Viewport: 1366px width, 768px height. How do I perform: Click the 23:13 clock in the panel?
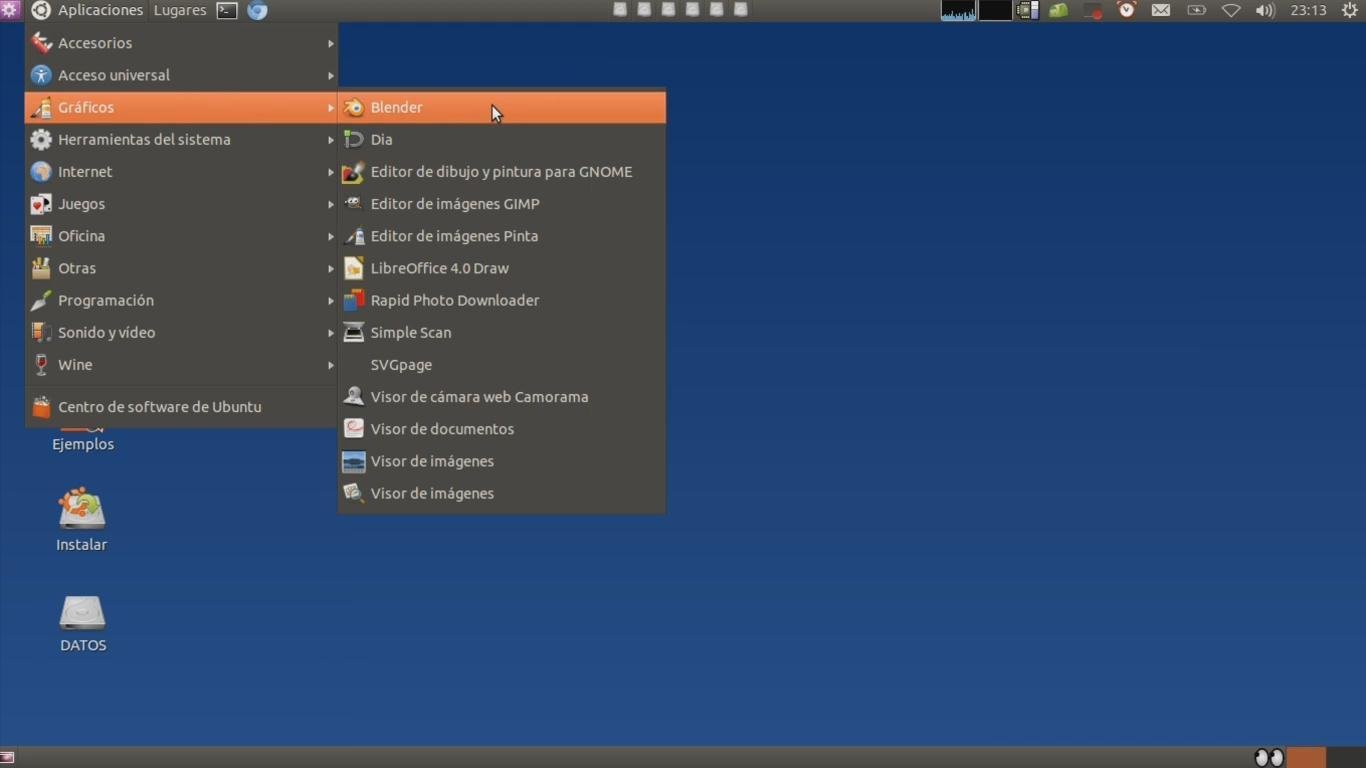point(1308,10)
